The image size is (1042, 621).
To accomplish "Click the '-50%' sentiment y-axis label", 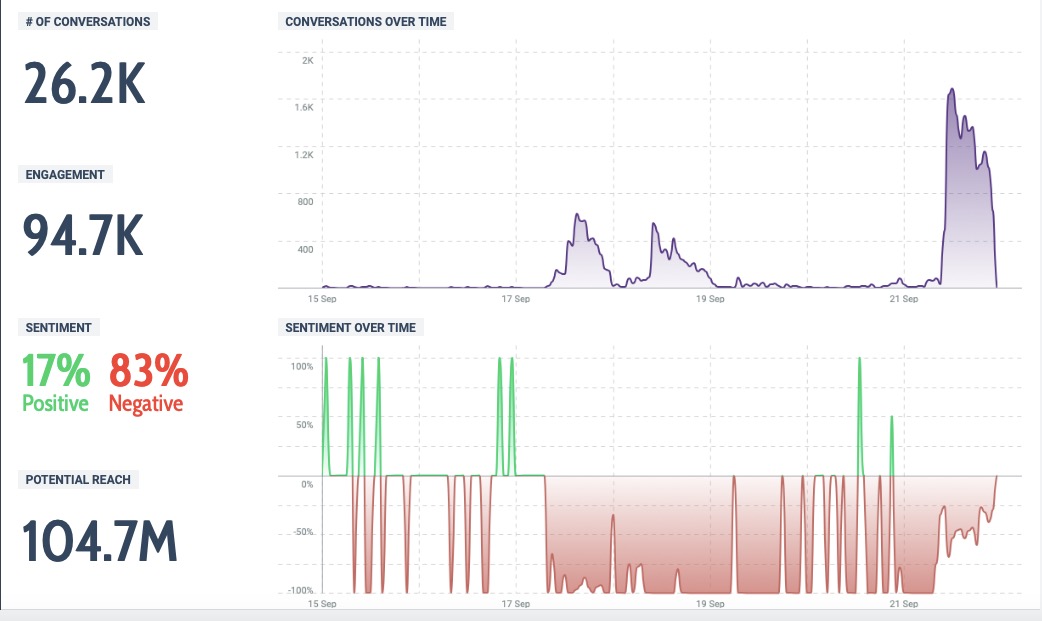I will tap(301, 532).
